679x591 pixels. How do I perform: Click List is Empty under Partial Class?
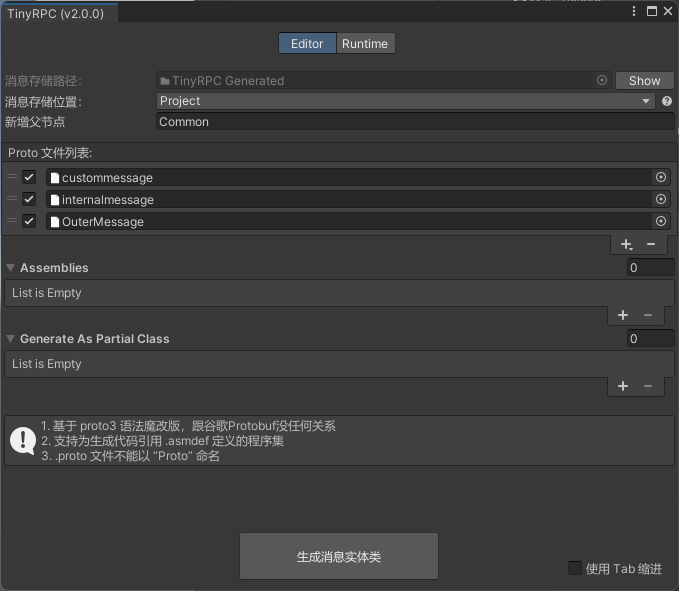point(47,364)
